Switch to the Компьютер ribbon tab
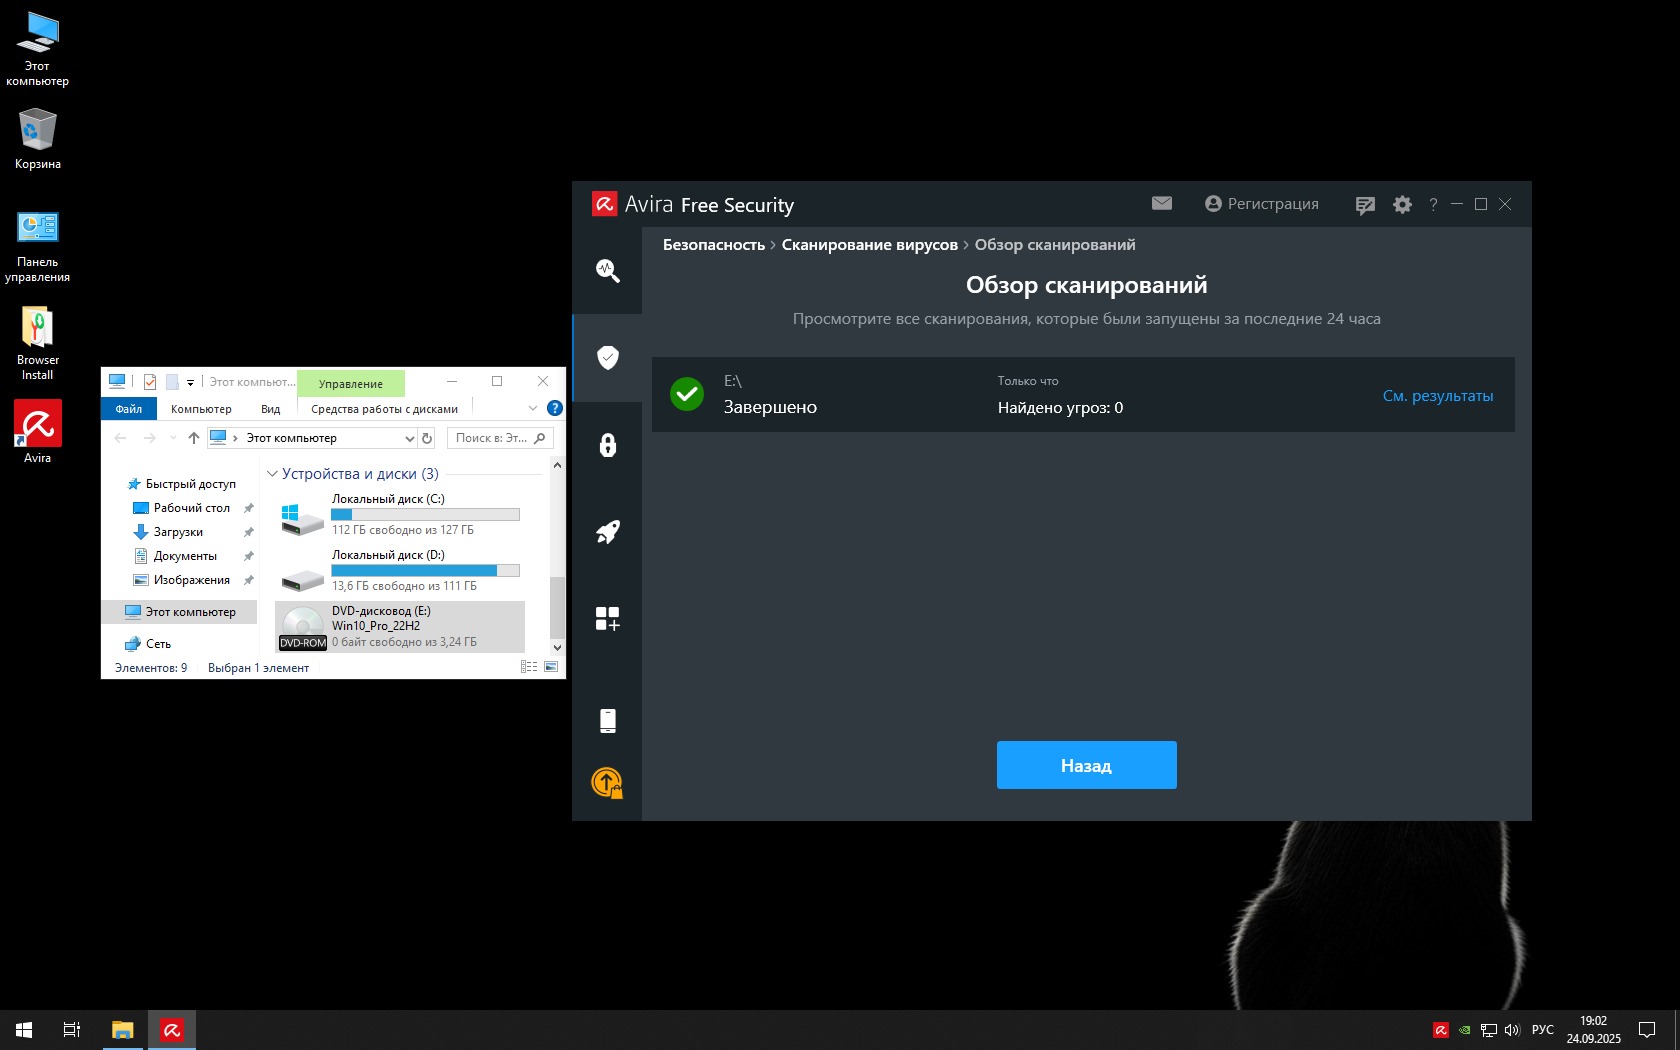This screenshot has height=1050, width=1680. [x=201, y=409]
